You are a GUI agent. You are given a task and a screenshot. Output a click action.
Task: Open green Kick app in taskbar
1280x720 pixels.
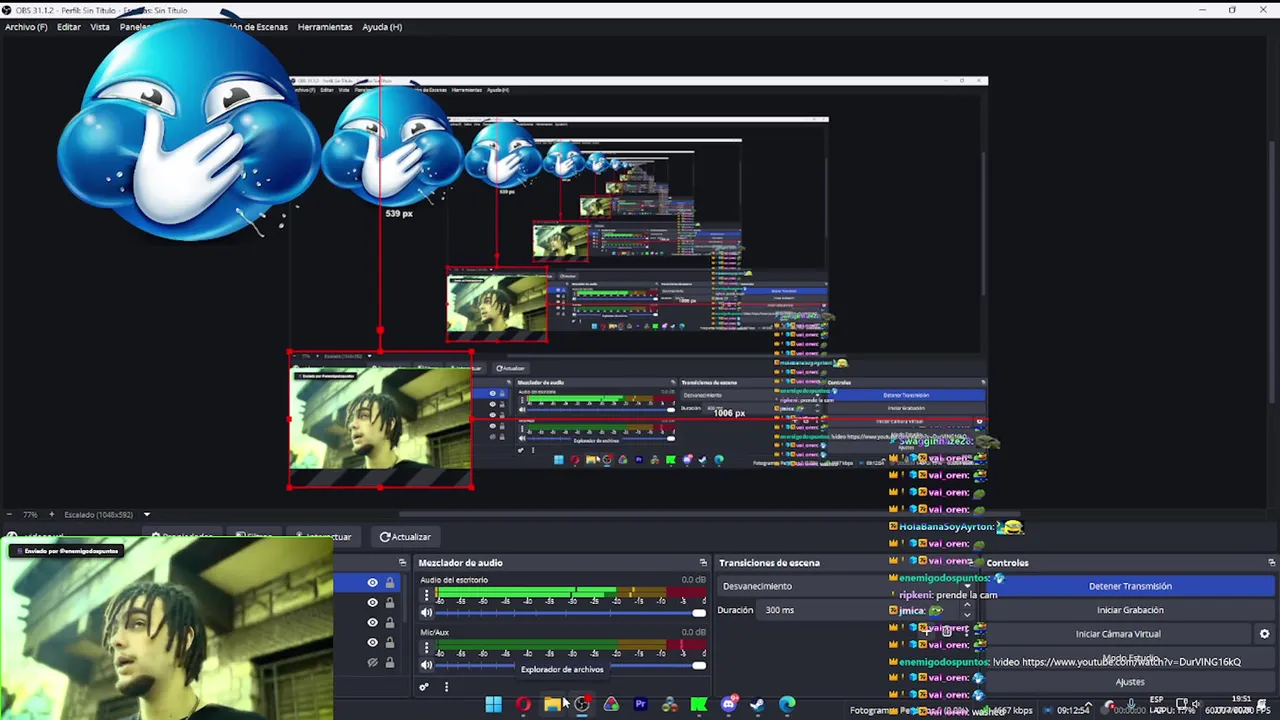[699, 705]
